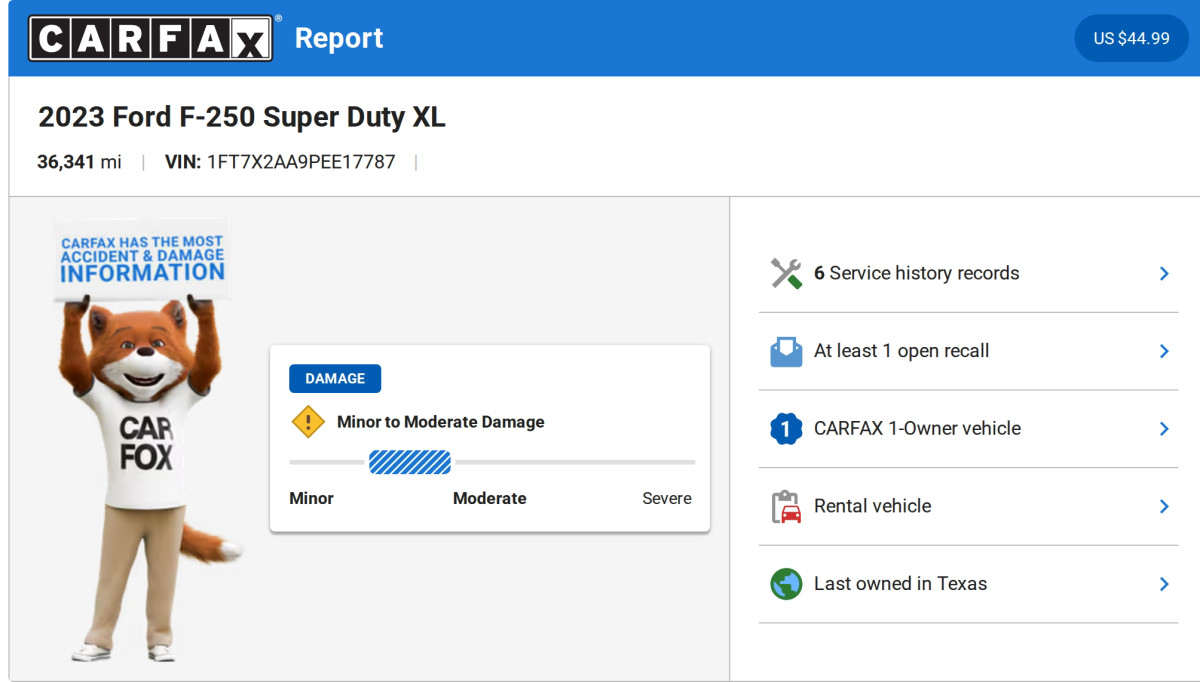Expand CARFAX 1-Owner vehicle chevron
1200x682 pixels.
click(x=1164, y=429)
